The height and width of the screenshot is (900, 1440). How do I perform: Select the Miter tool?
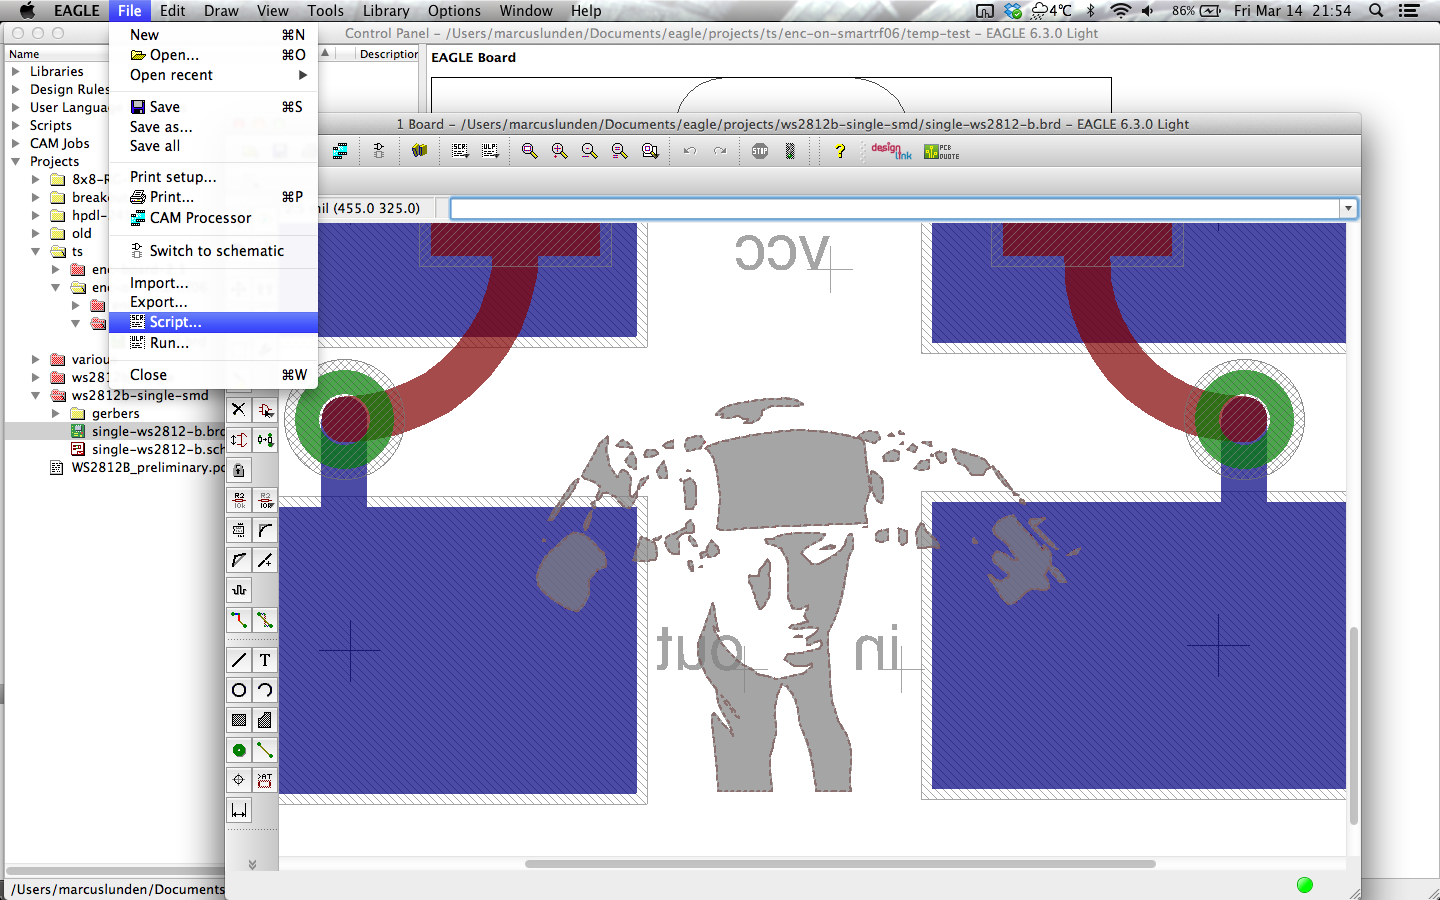pos(265,530)
